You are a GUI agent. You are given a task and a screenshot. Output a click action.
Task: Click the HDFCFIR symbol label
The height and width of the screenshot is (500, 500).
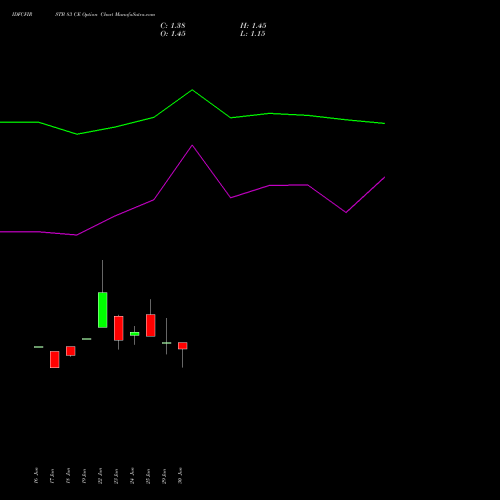pyautogui.click(x=22, y=15)
